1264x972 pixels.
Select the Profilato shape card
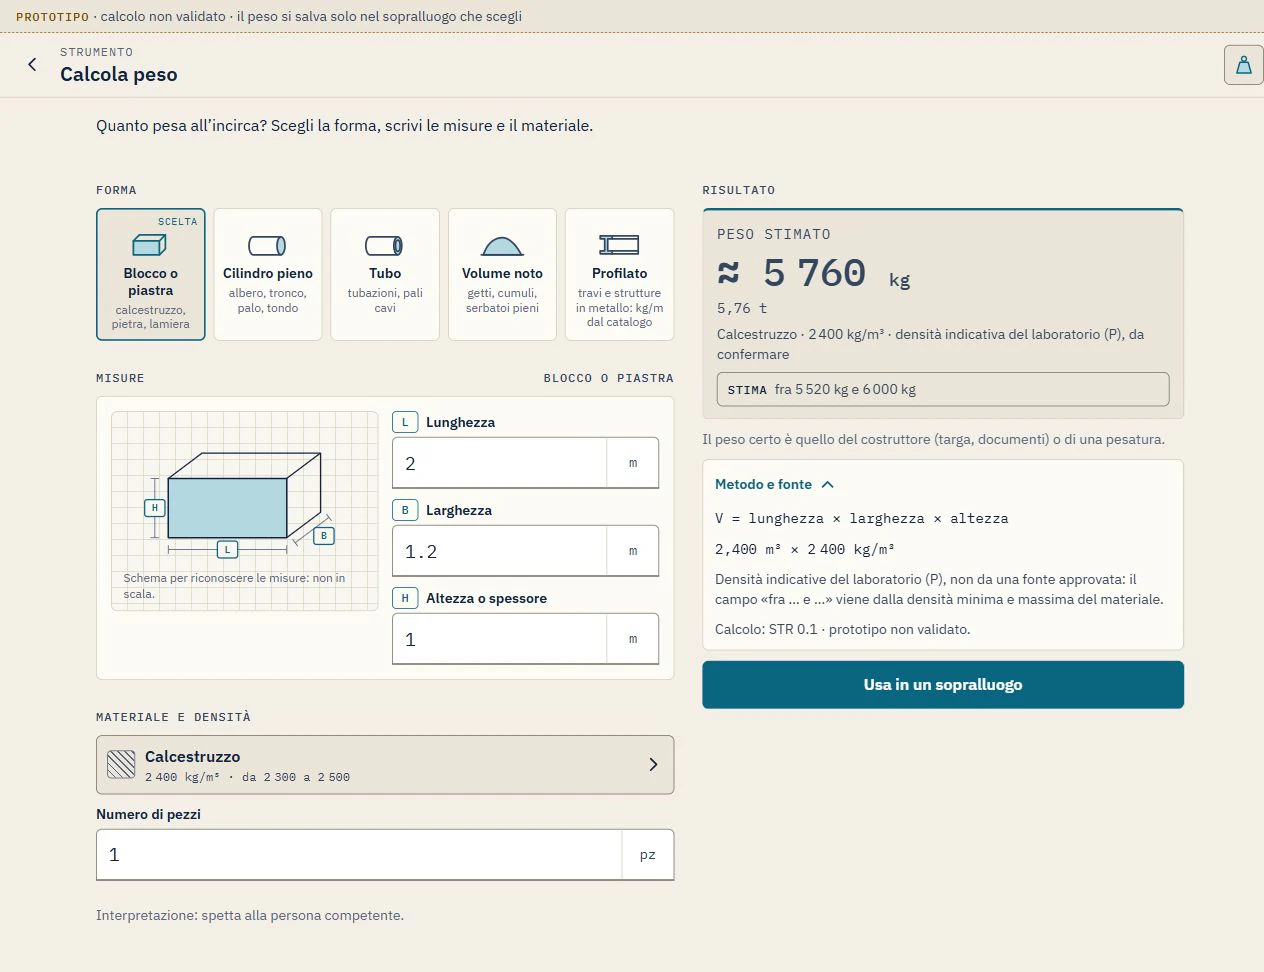pos(620,274)
